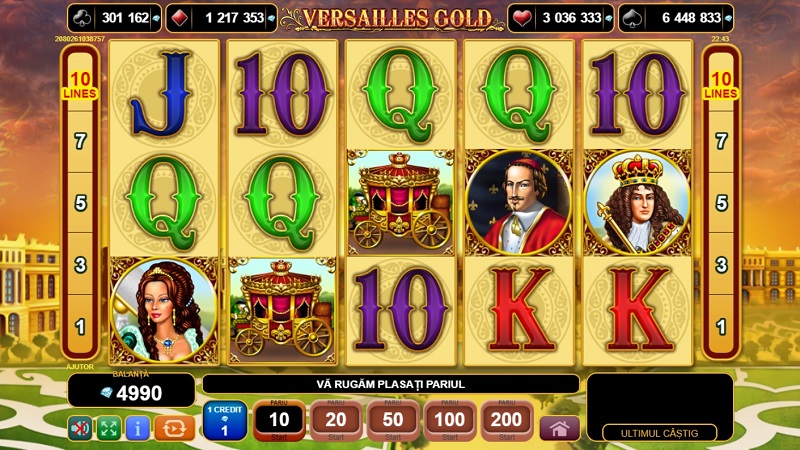Viewport: 800px width, 450px height.
Task: Place the Pariu 200 bet
Action: [x=507, y=420]
